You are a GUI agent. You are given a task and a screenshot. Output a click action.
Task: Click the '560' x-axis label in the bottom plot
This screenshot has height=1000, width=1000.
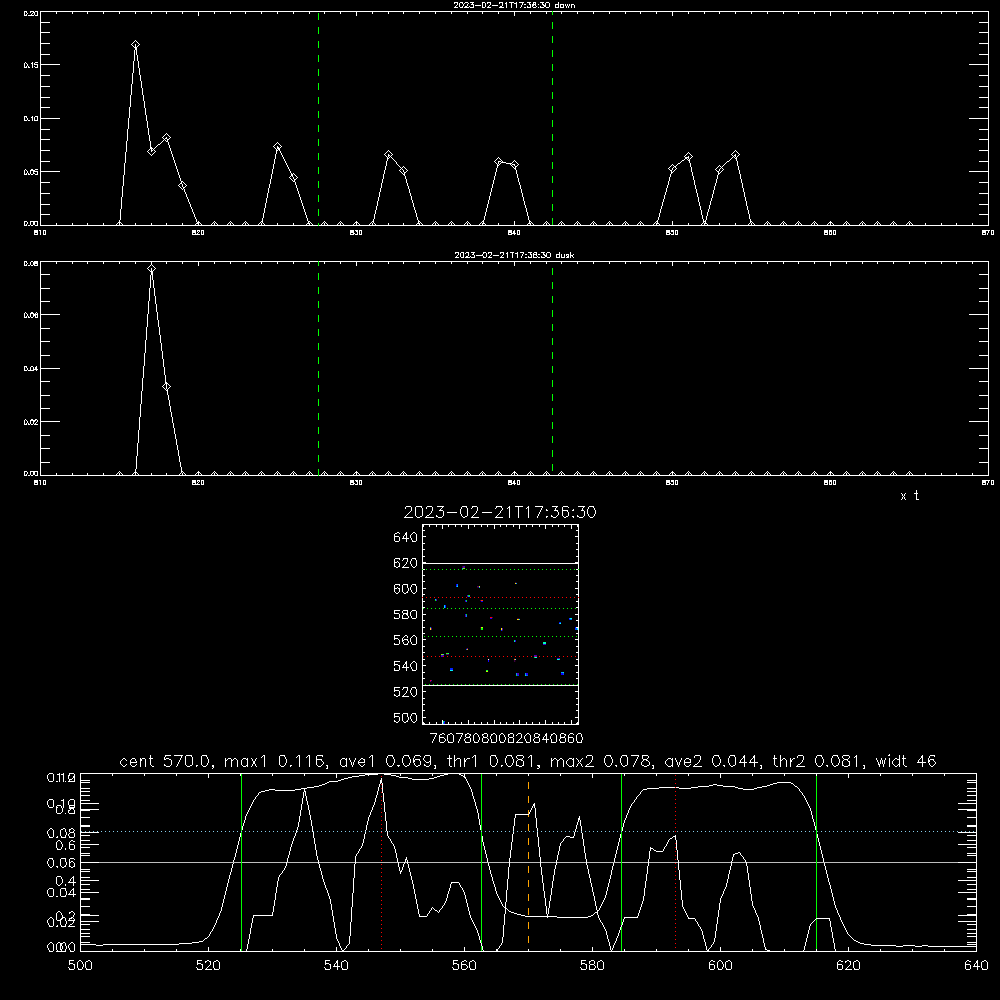pyautogui.click(x=464, y=966)
